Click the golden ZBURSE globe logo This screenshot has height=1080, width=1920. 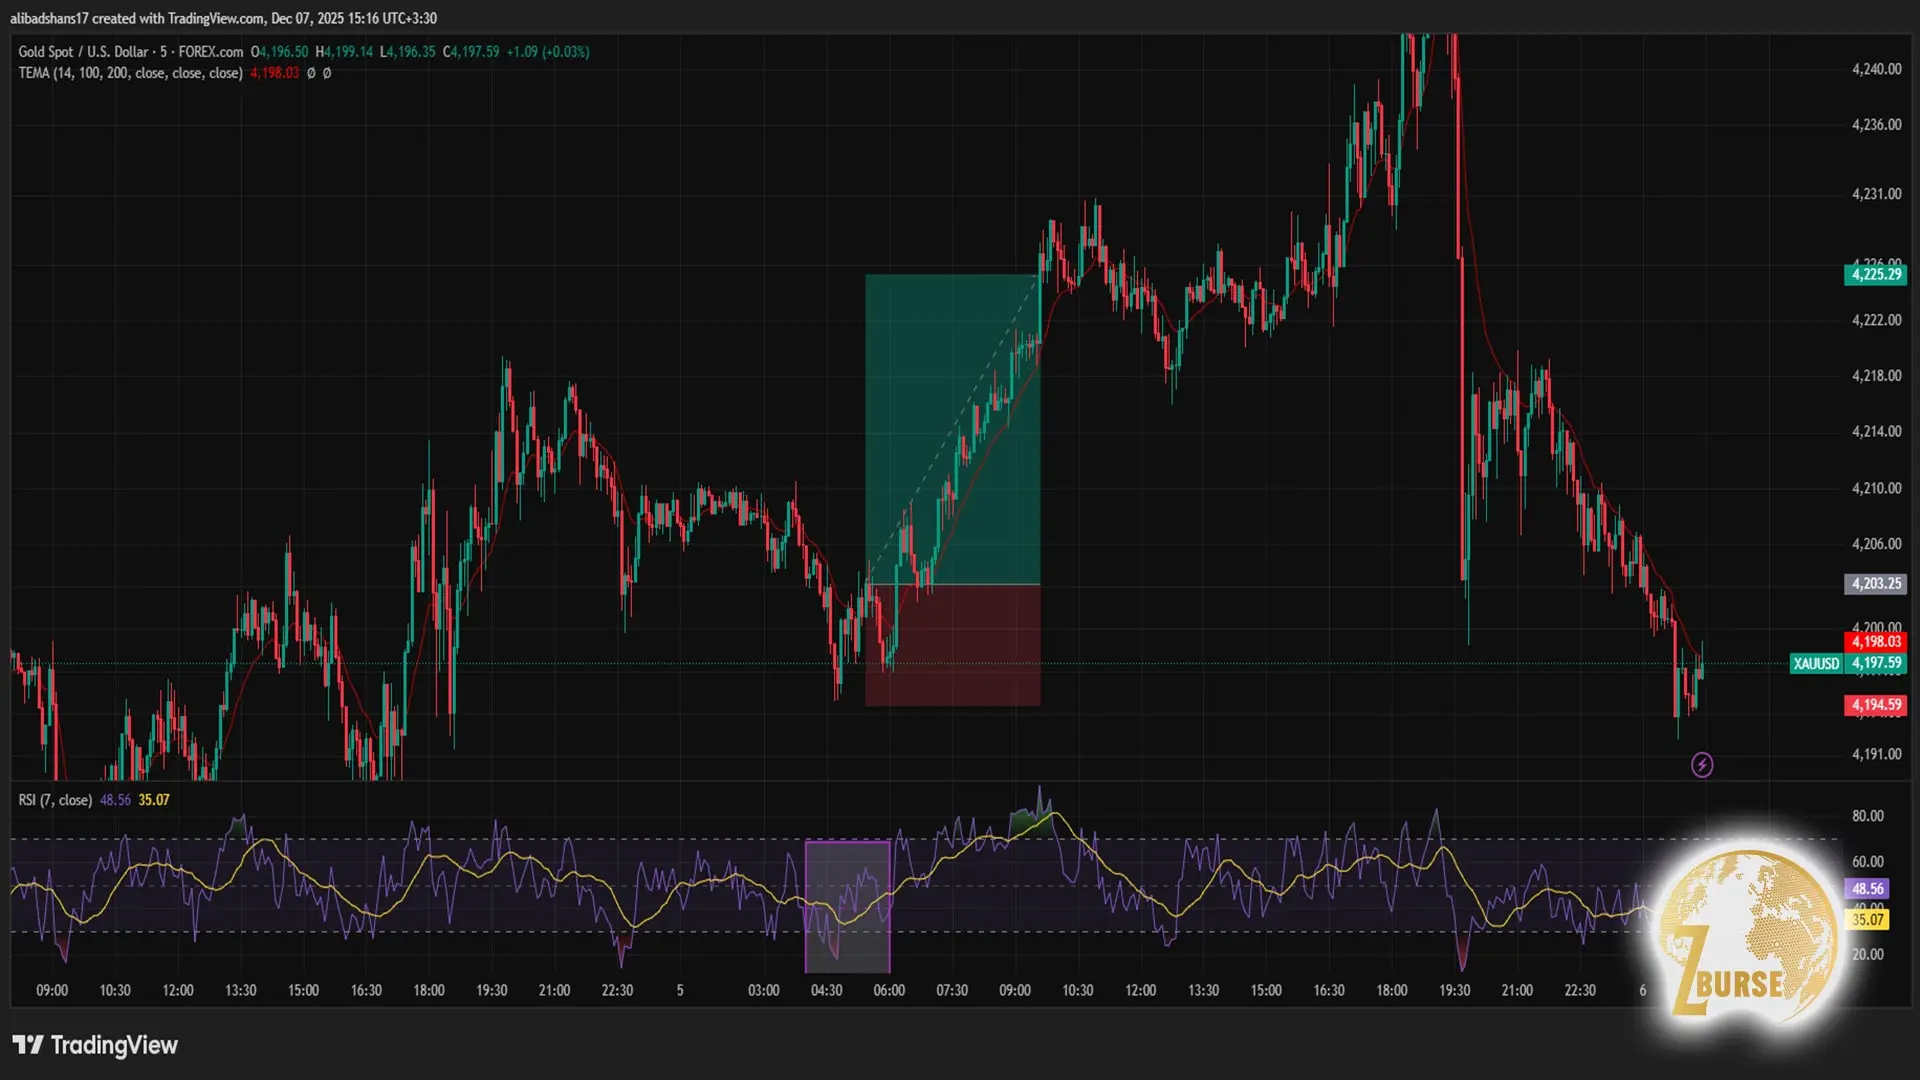[1748, 932]
